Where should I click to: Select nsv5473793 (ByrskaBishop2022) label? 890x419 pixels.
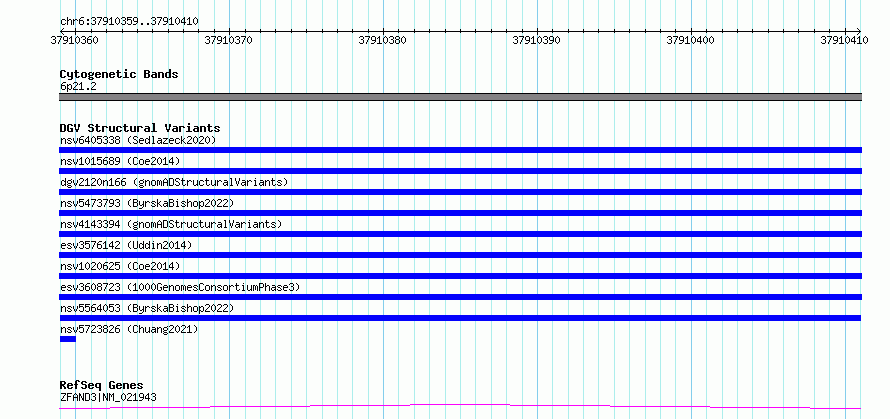pyautogui.click(x=147, y=203)
